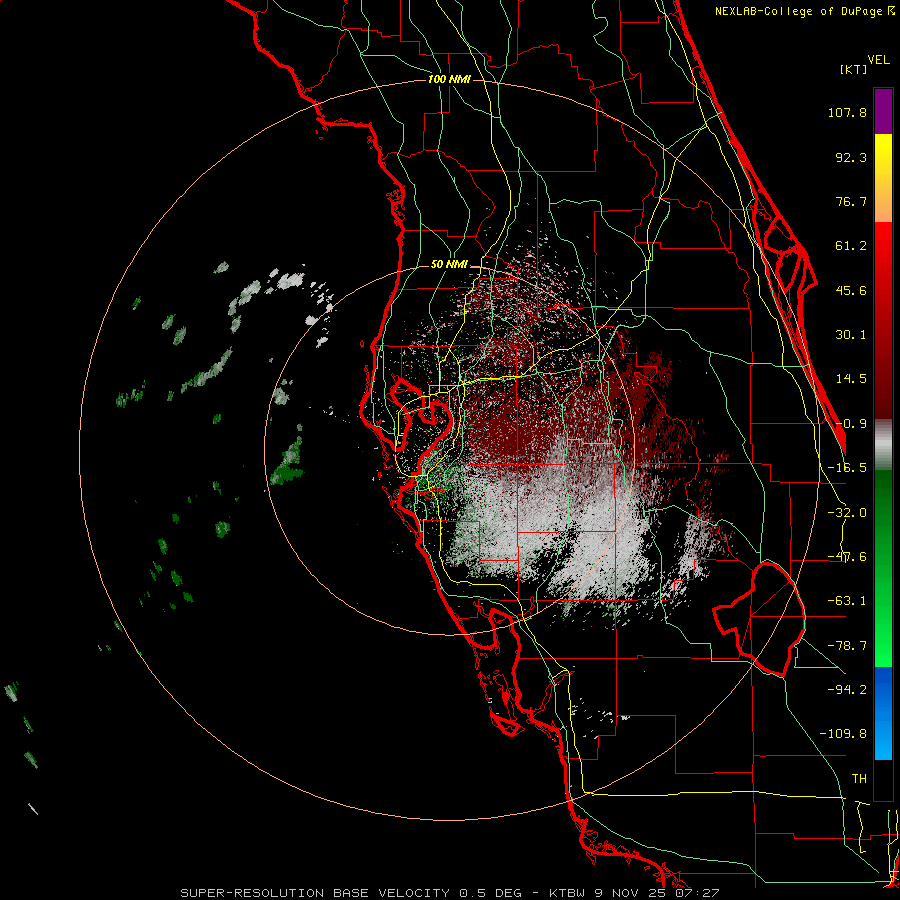The image size is (900, 900).
Task: Pick the gray segment of the color bar
Action: (883, 444)
